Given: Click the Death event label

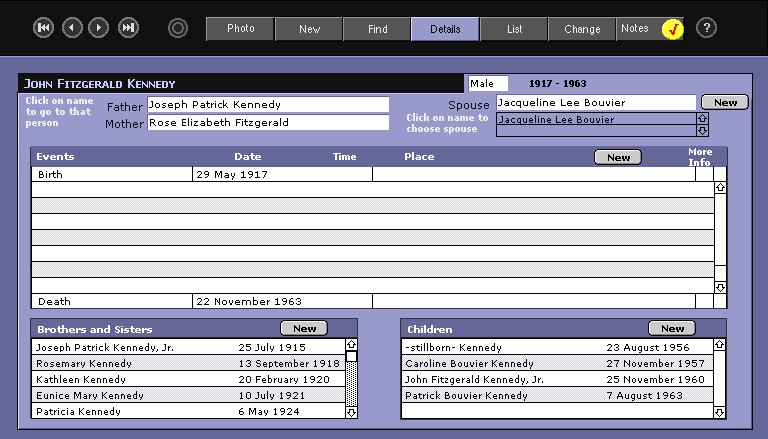Looking at the screenshot, I should (x=54, y=302).
